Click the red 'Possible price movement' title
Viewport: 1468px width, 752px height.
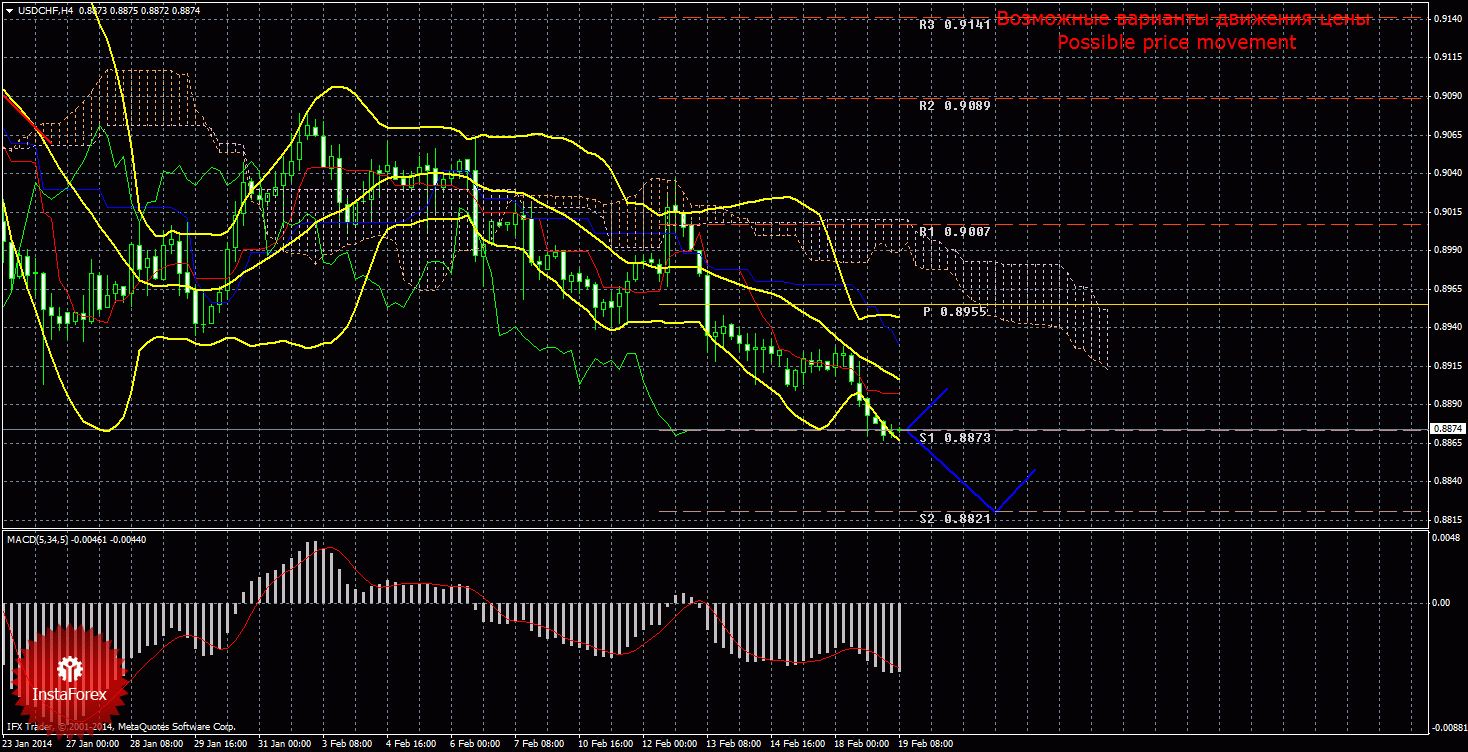point(1176,43)
